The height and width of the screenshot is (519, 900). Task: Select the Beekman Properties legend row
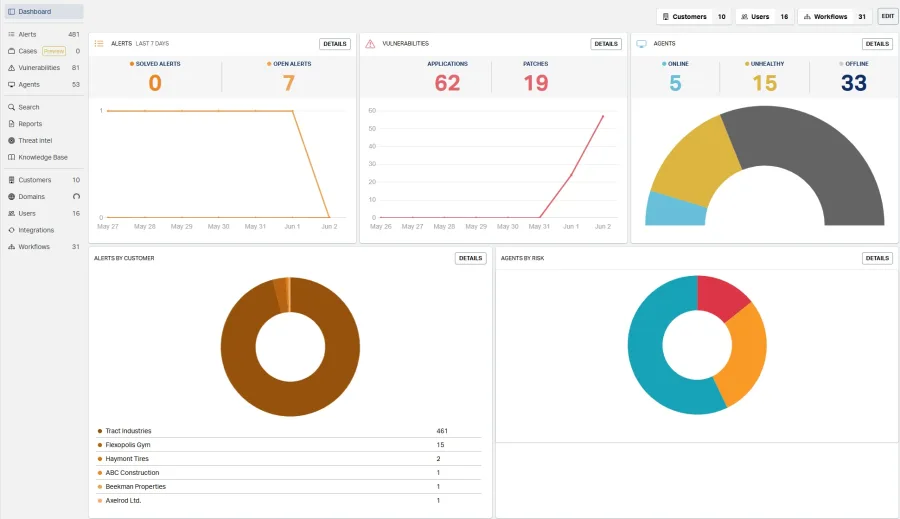[x=289, y=486]
